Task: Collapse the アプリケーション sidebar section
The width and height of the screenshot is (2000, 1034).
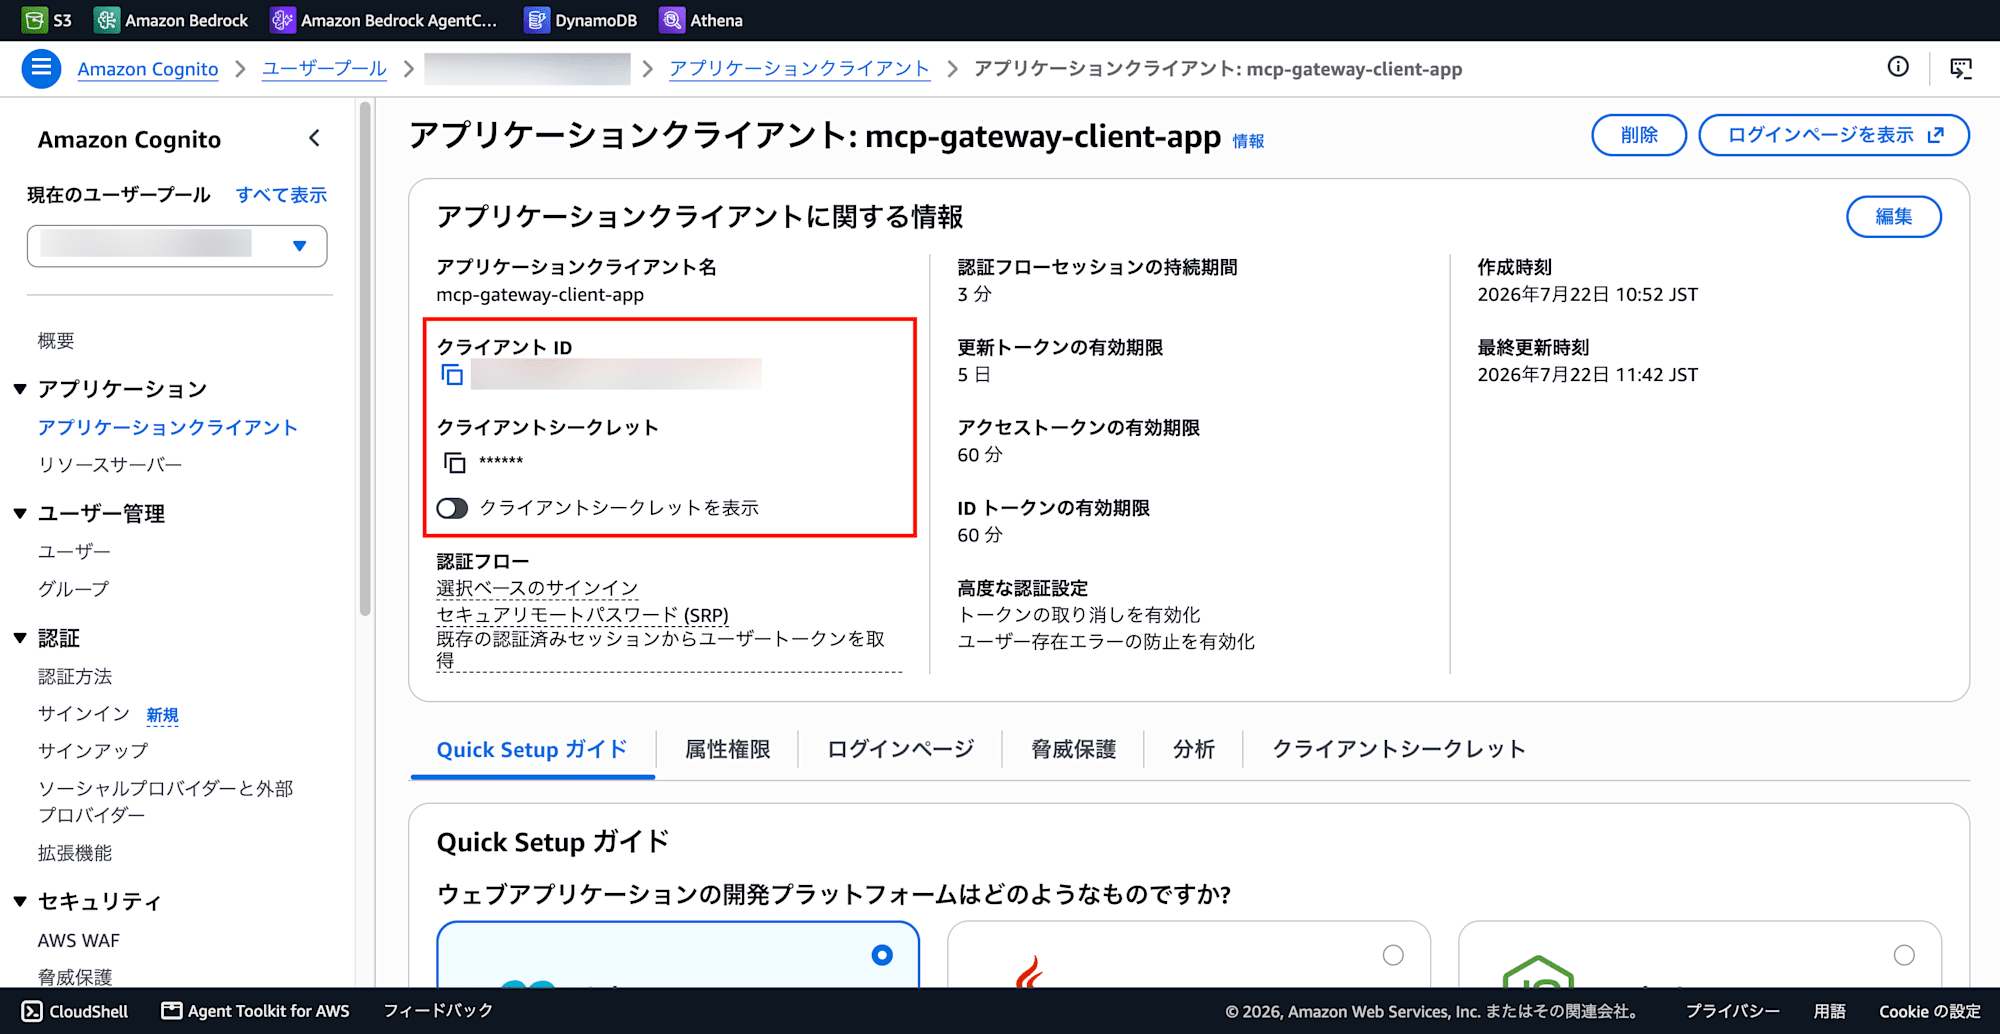Action: pyautogui.click(x=20, y=389)
